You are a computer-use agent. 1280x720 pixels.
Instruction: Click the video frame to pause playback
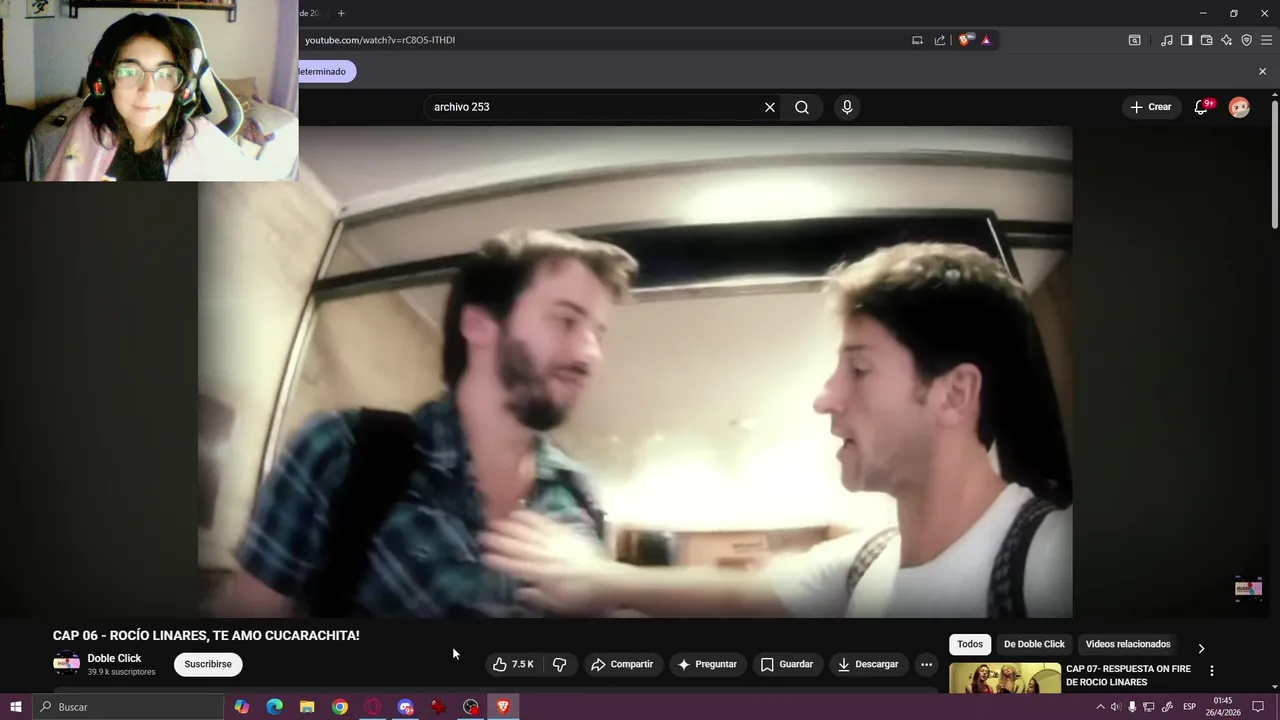pos(635,372)
